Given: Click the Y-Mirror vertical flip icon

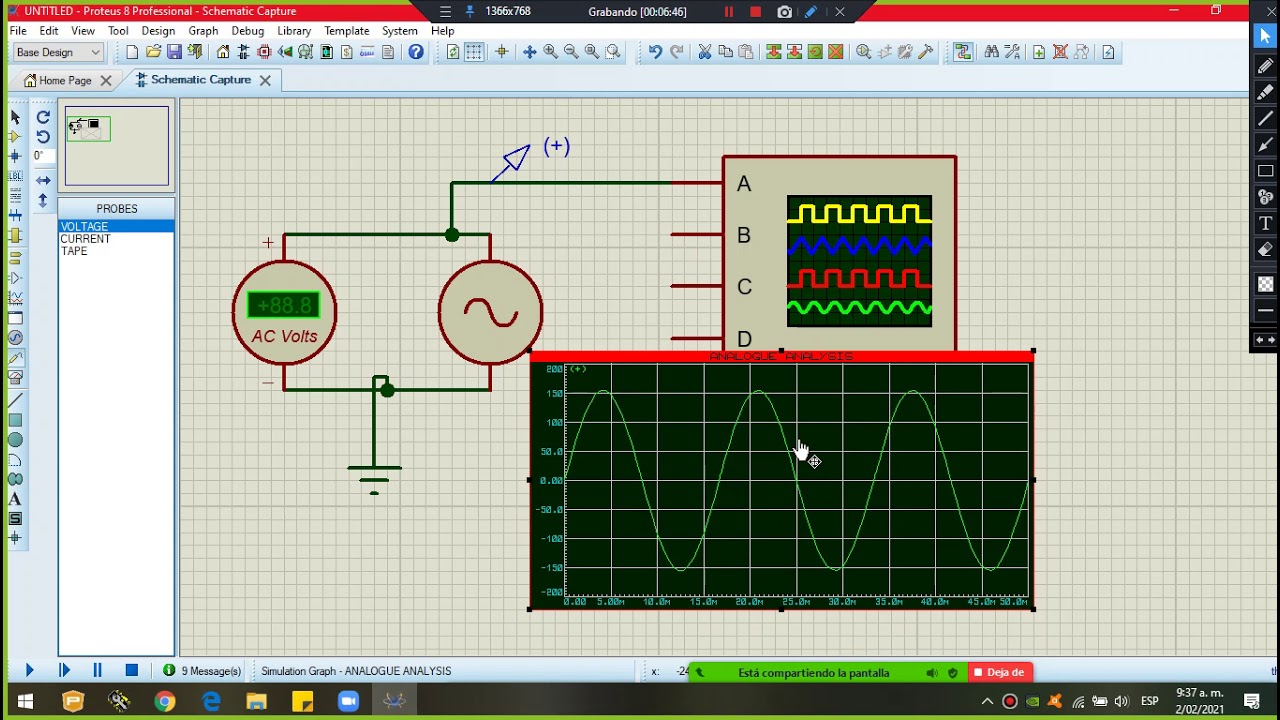Looking at the screenshot, I should click(x=43, y=200).
